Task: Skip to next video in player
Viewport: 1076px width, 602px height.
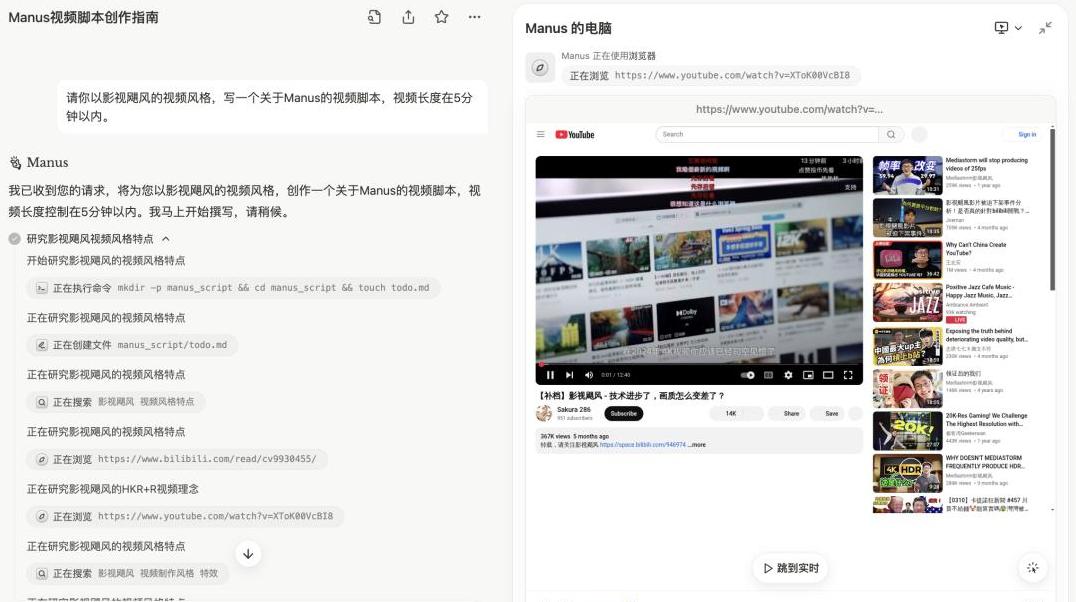Action: 569,375
